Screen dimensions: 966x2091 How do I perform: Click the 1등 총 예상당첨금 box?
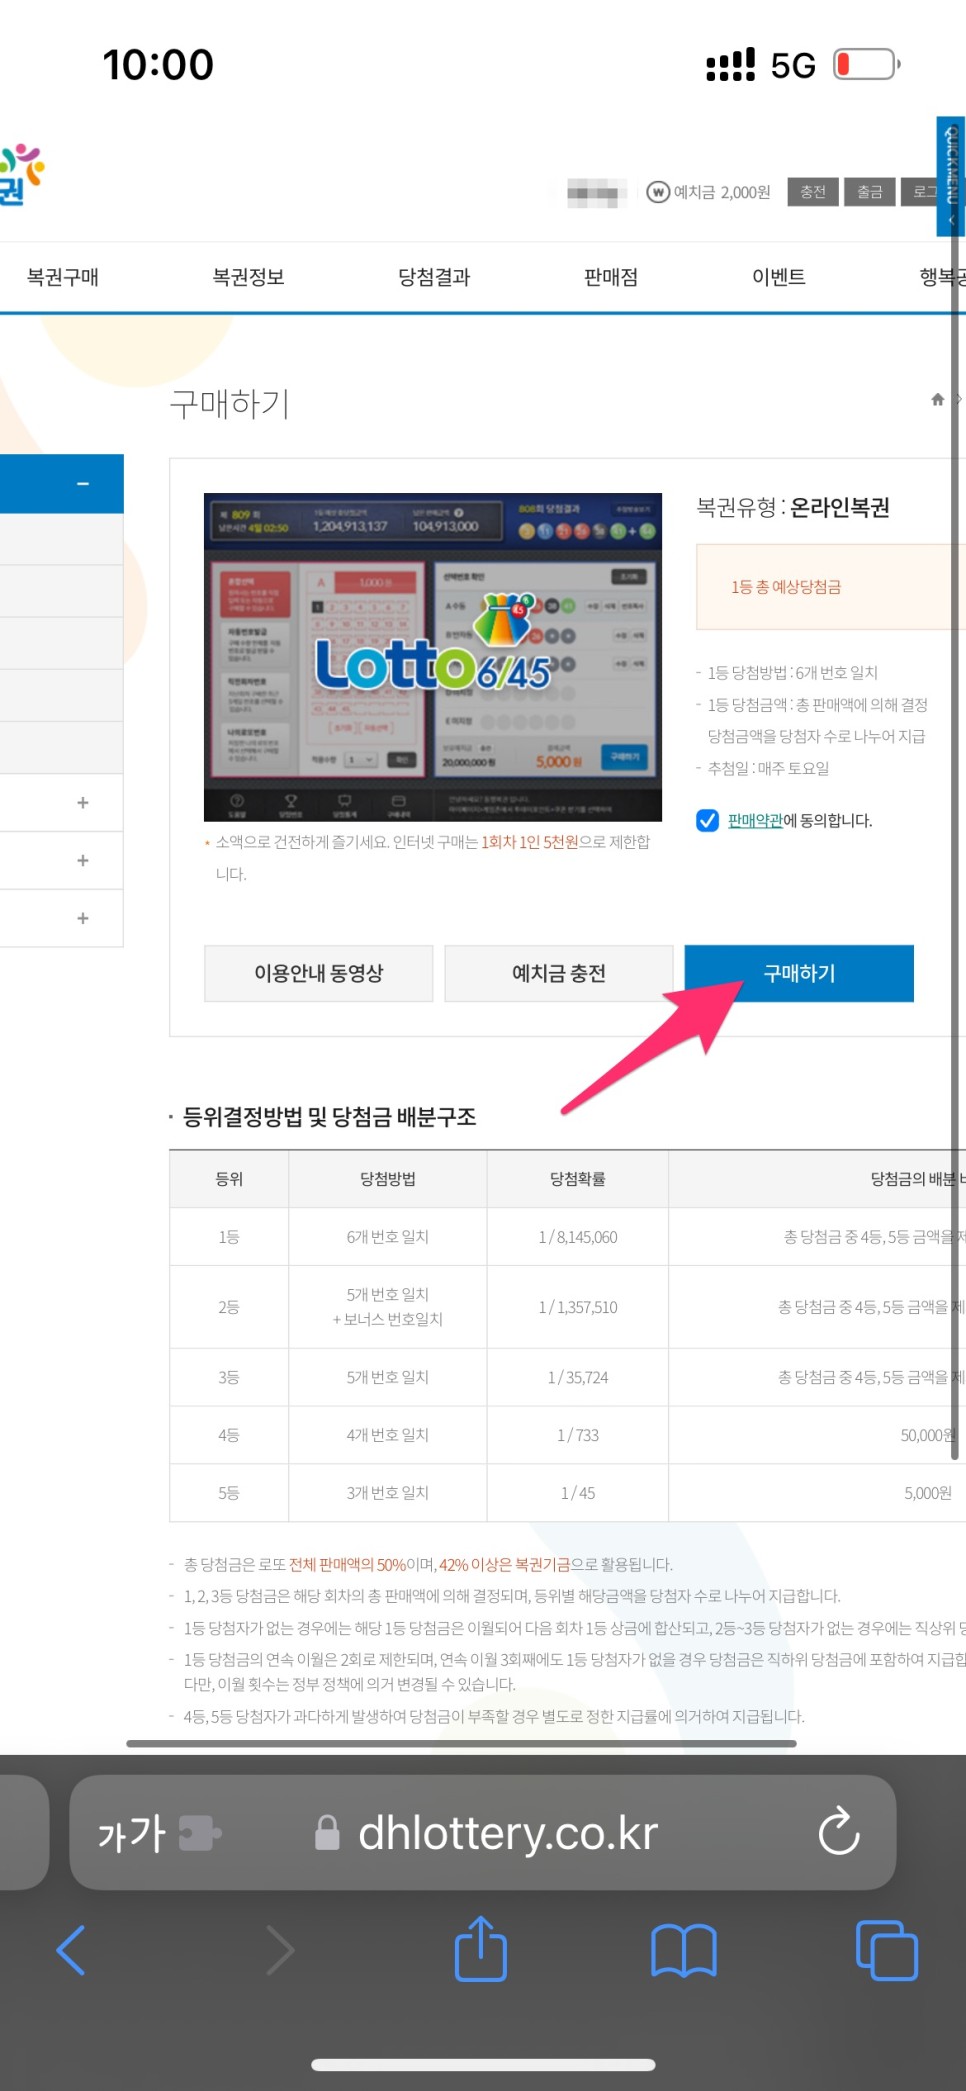click(x=830, y=587)
